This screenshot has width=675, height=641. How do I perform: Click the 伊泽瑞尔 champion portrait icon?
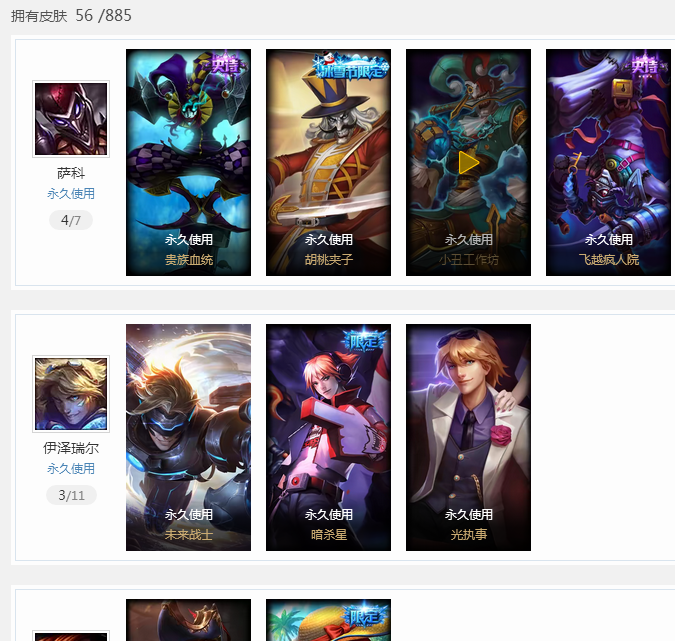pyautogui.click(x=71, y=394)
